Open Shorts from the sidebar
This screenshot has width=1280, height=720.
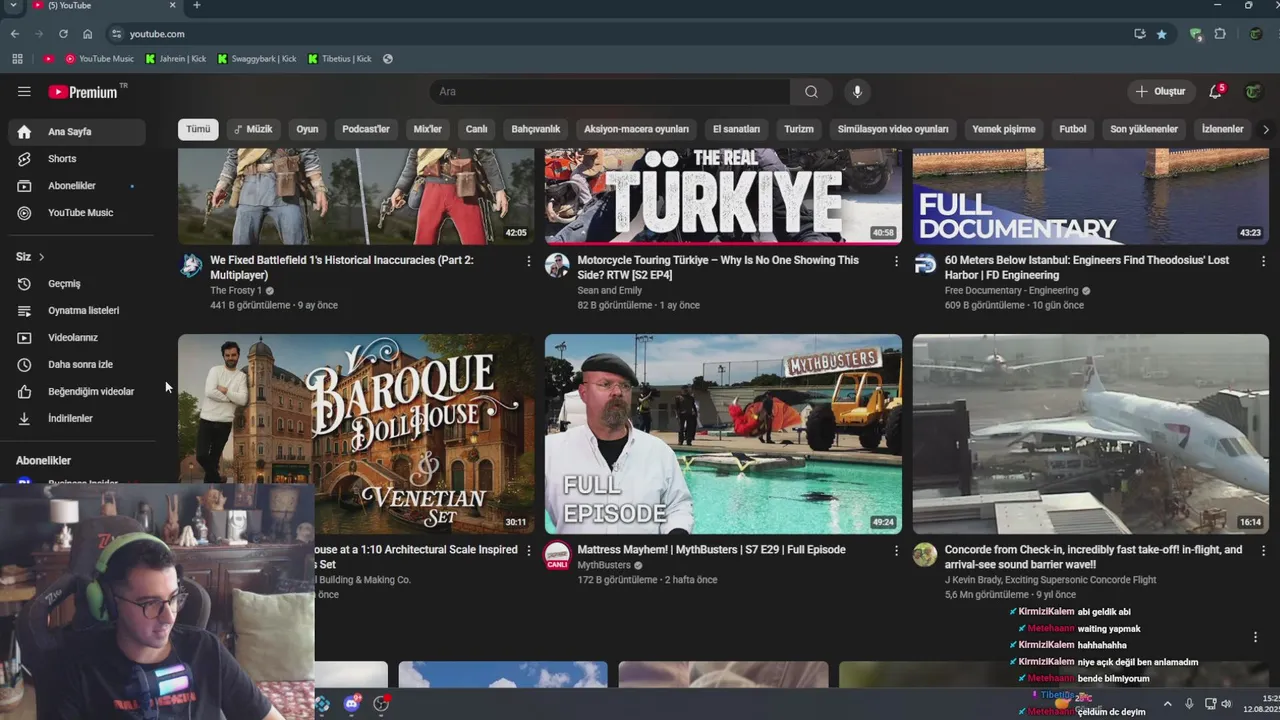(78, 159)
